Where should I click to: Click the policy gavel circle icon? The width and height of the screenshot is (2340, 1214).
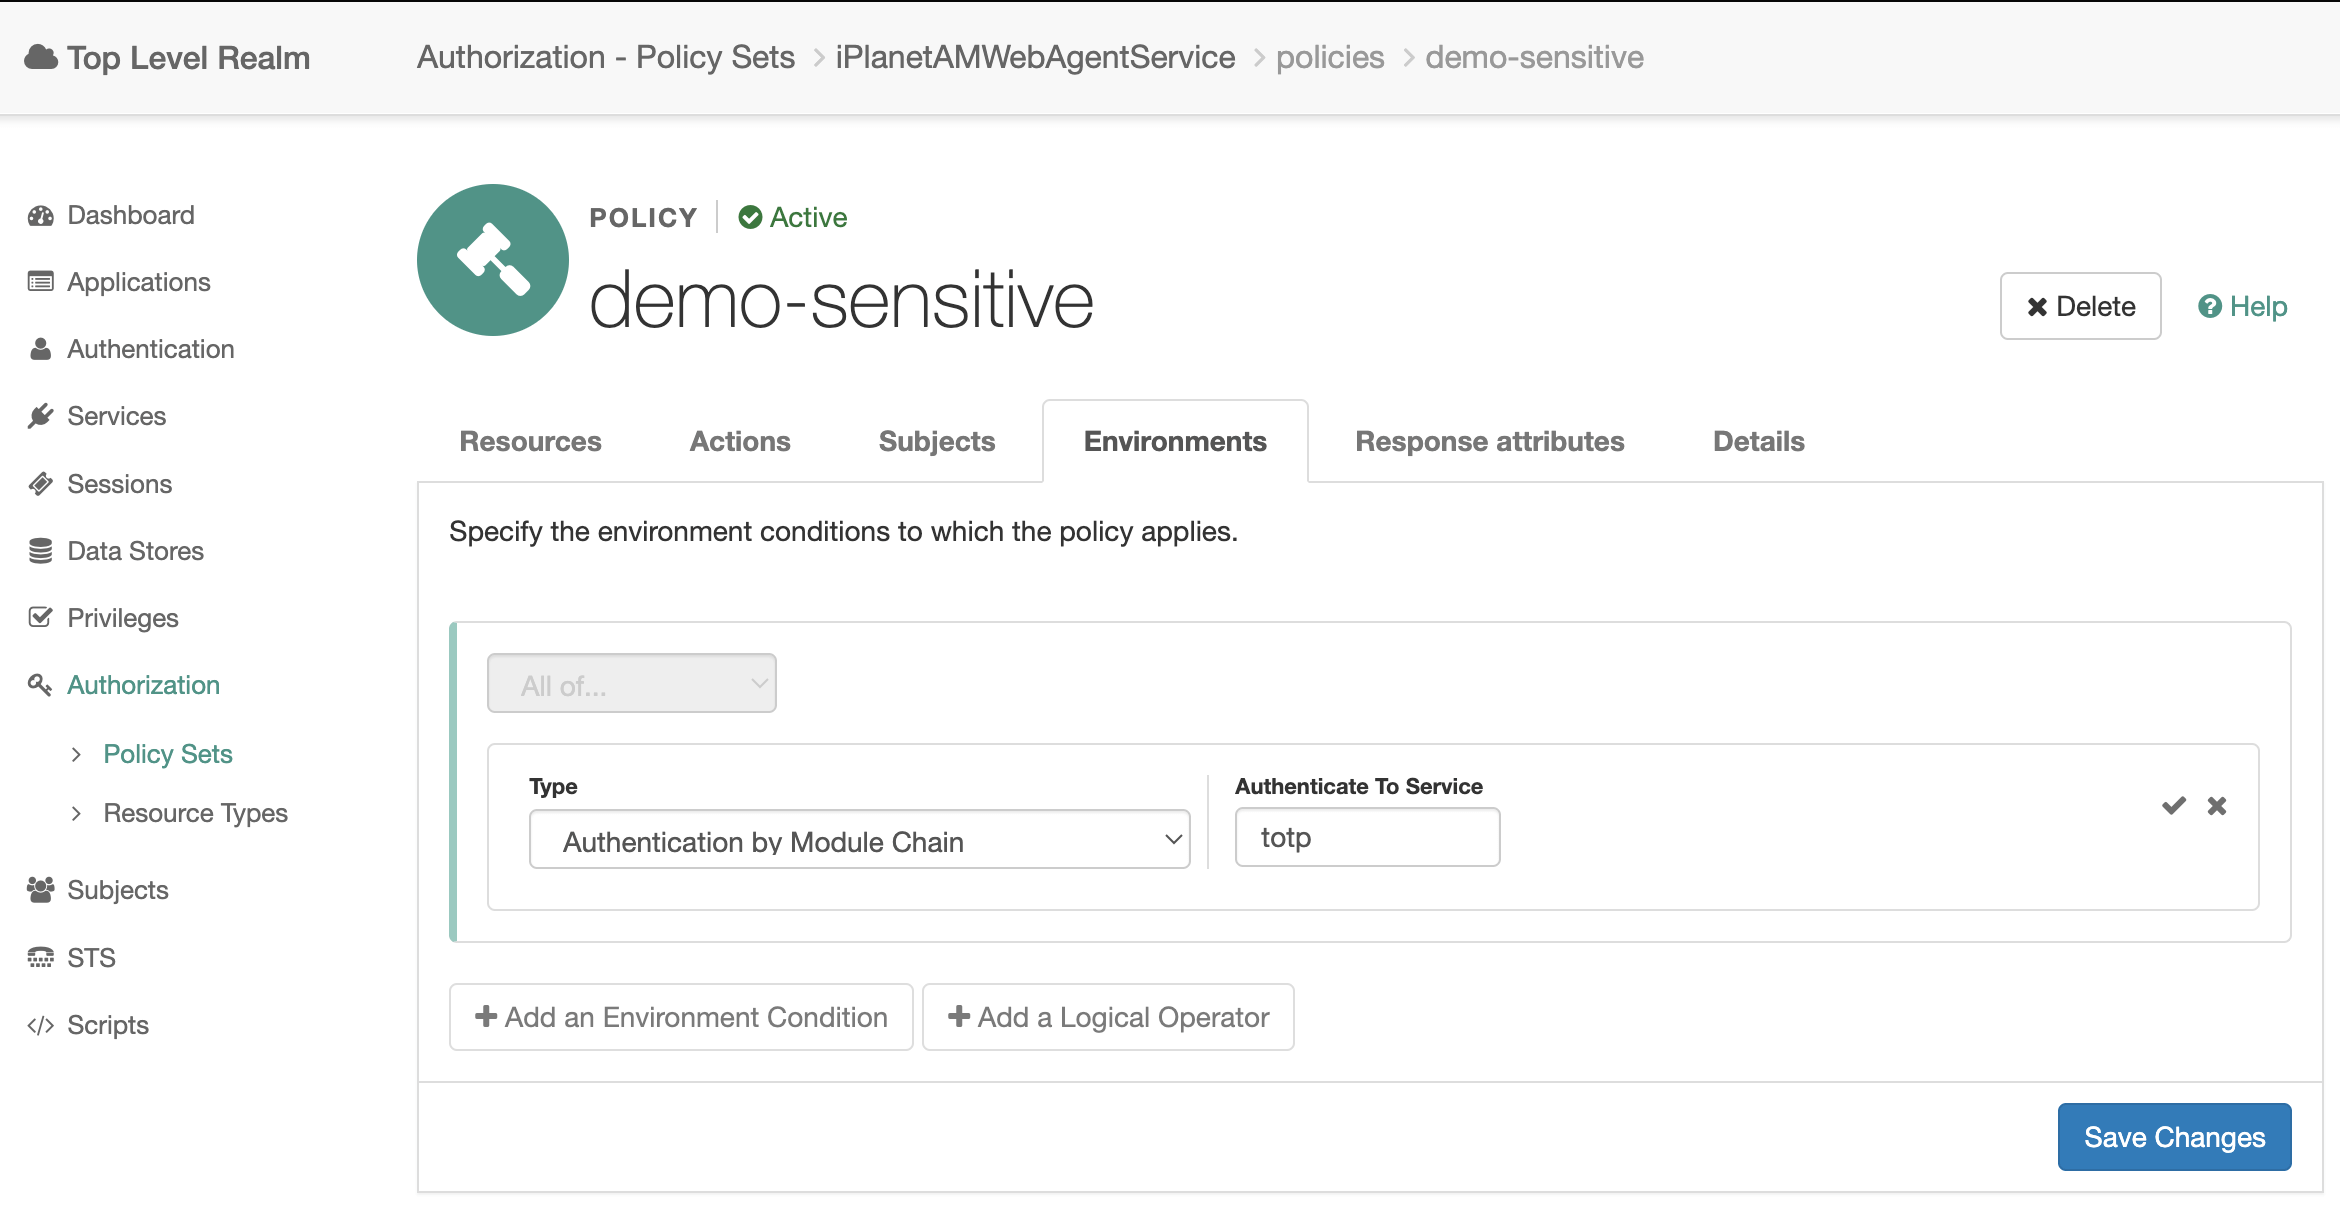tap(493, 260)
